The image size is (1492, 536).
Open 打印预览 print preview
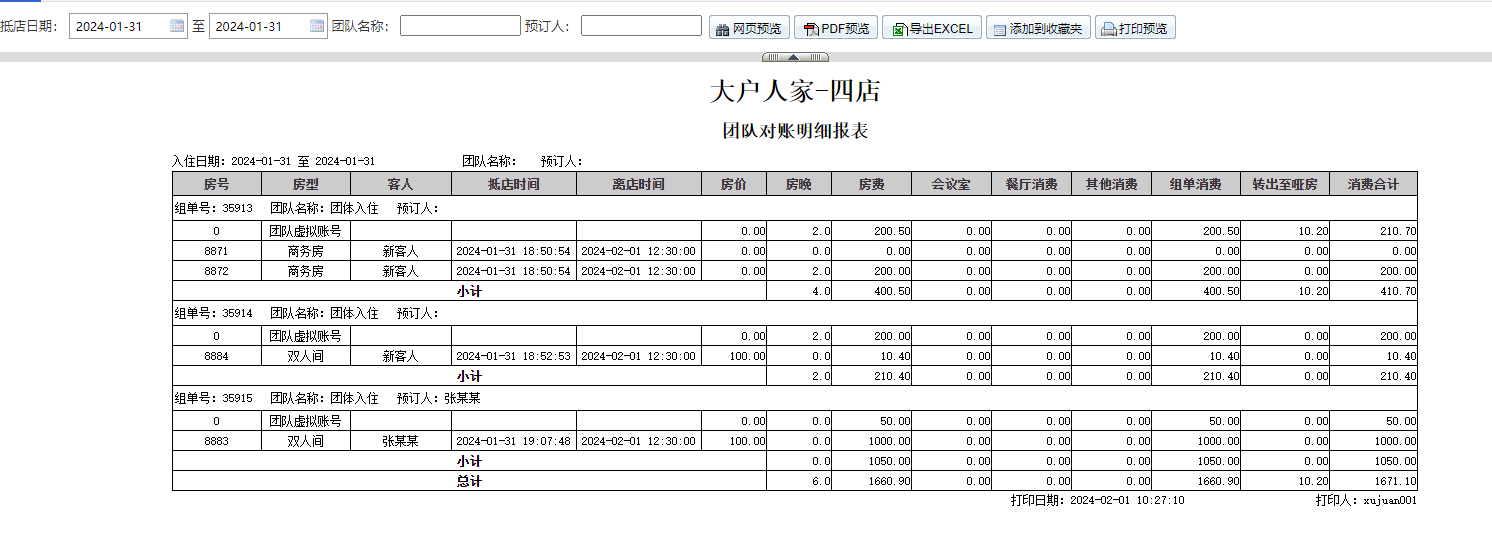pyautogui.click(x=1135, y=28)
